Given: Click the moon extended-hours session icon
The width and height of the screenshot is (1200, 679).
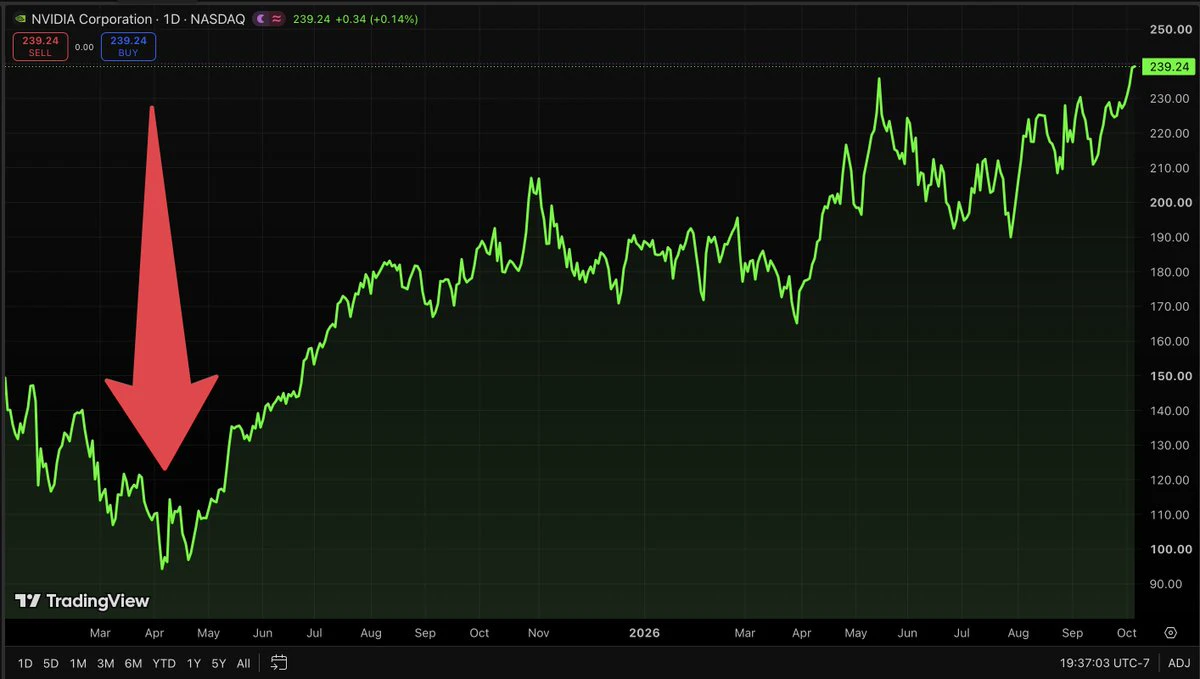Looking at the screenshot, I should click(x=261, y=19).
